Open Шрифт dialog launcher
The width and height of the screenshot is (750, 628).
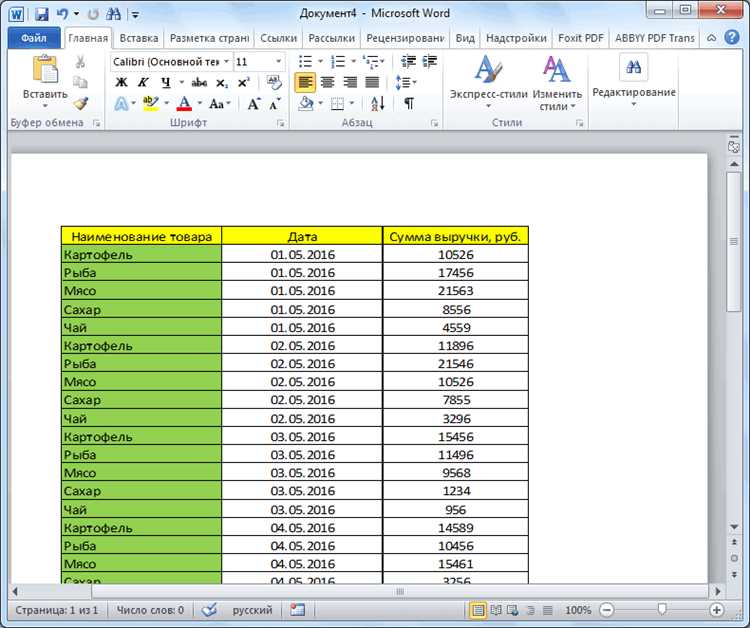(x=281, y=124)
